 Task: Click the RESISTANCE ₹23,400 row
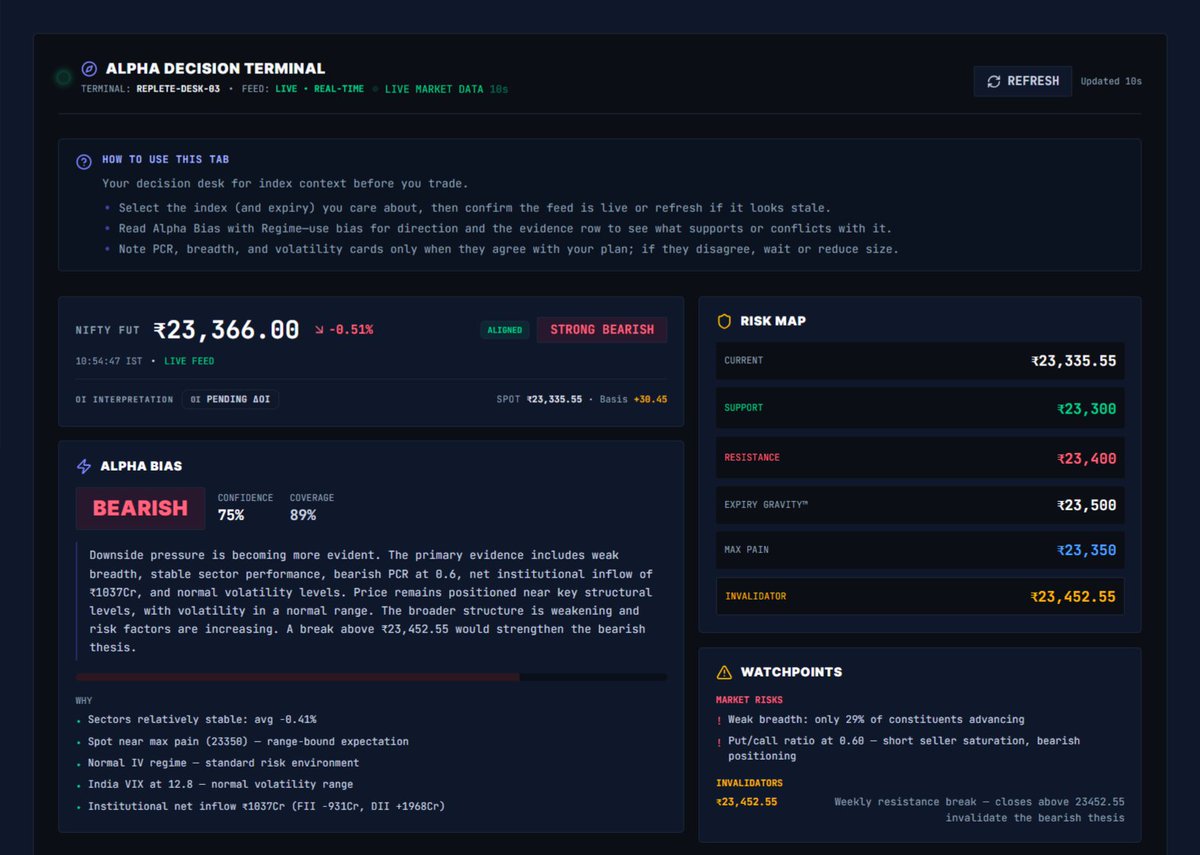(920, 458)
